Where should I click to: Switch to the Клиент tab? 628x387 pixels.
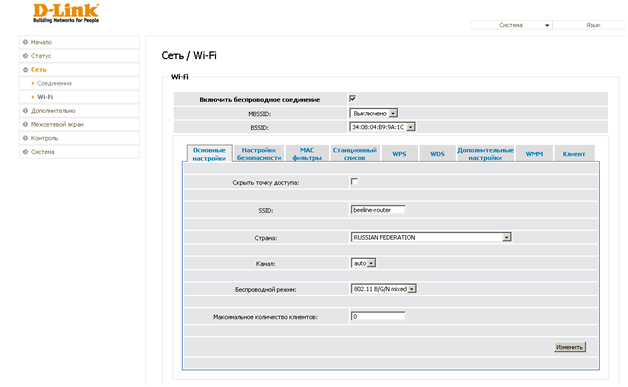574,154
